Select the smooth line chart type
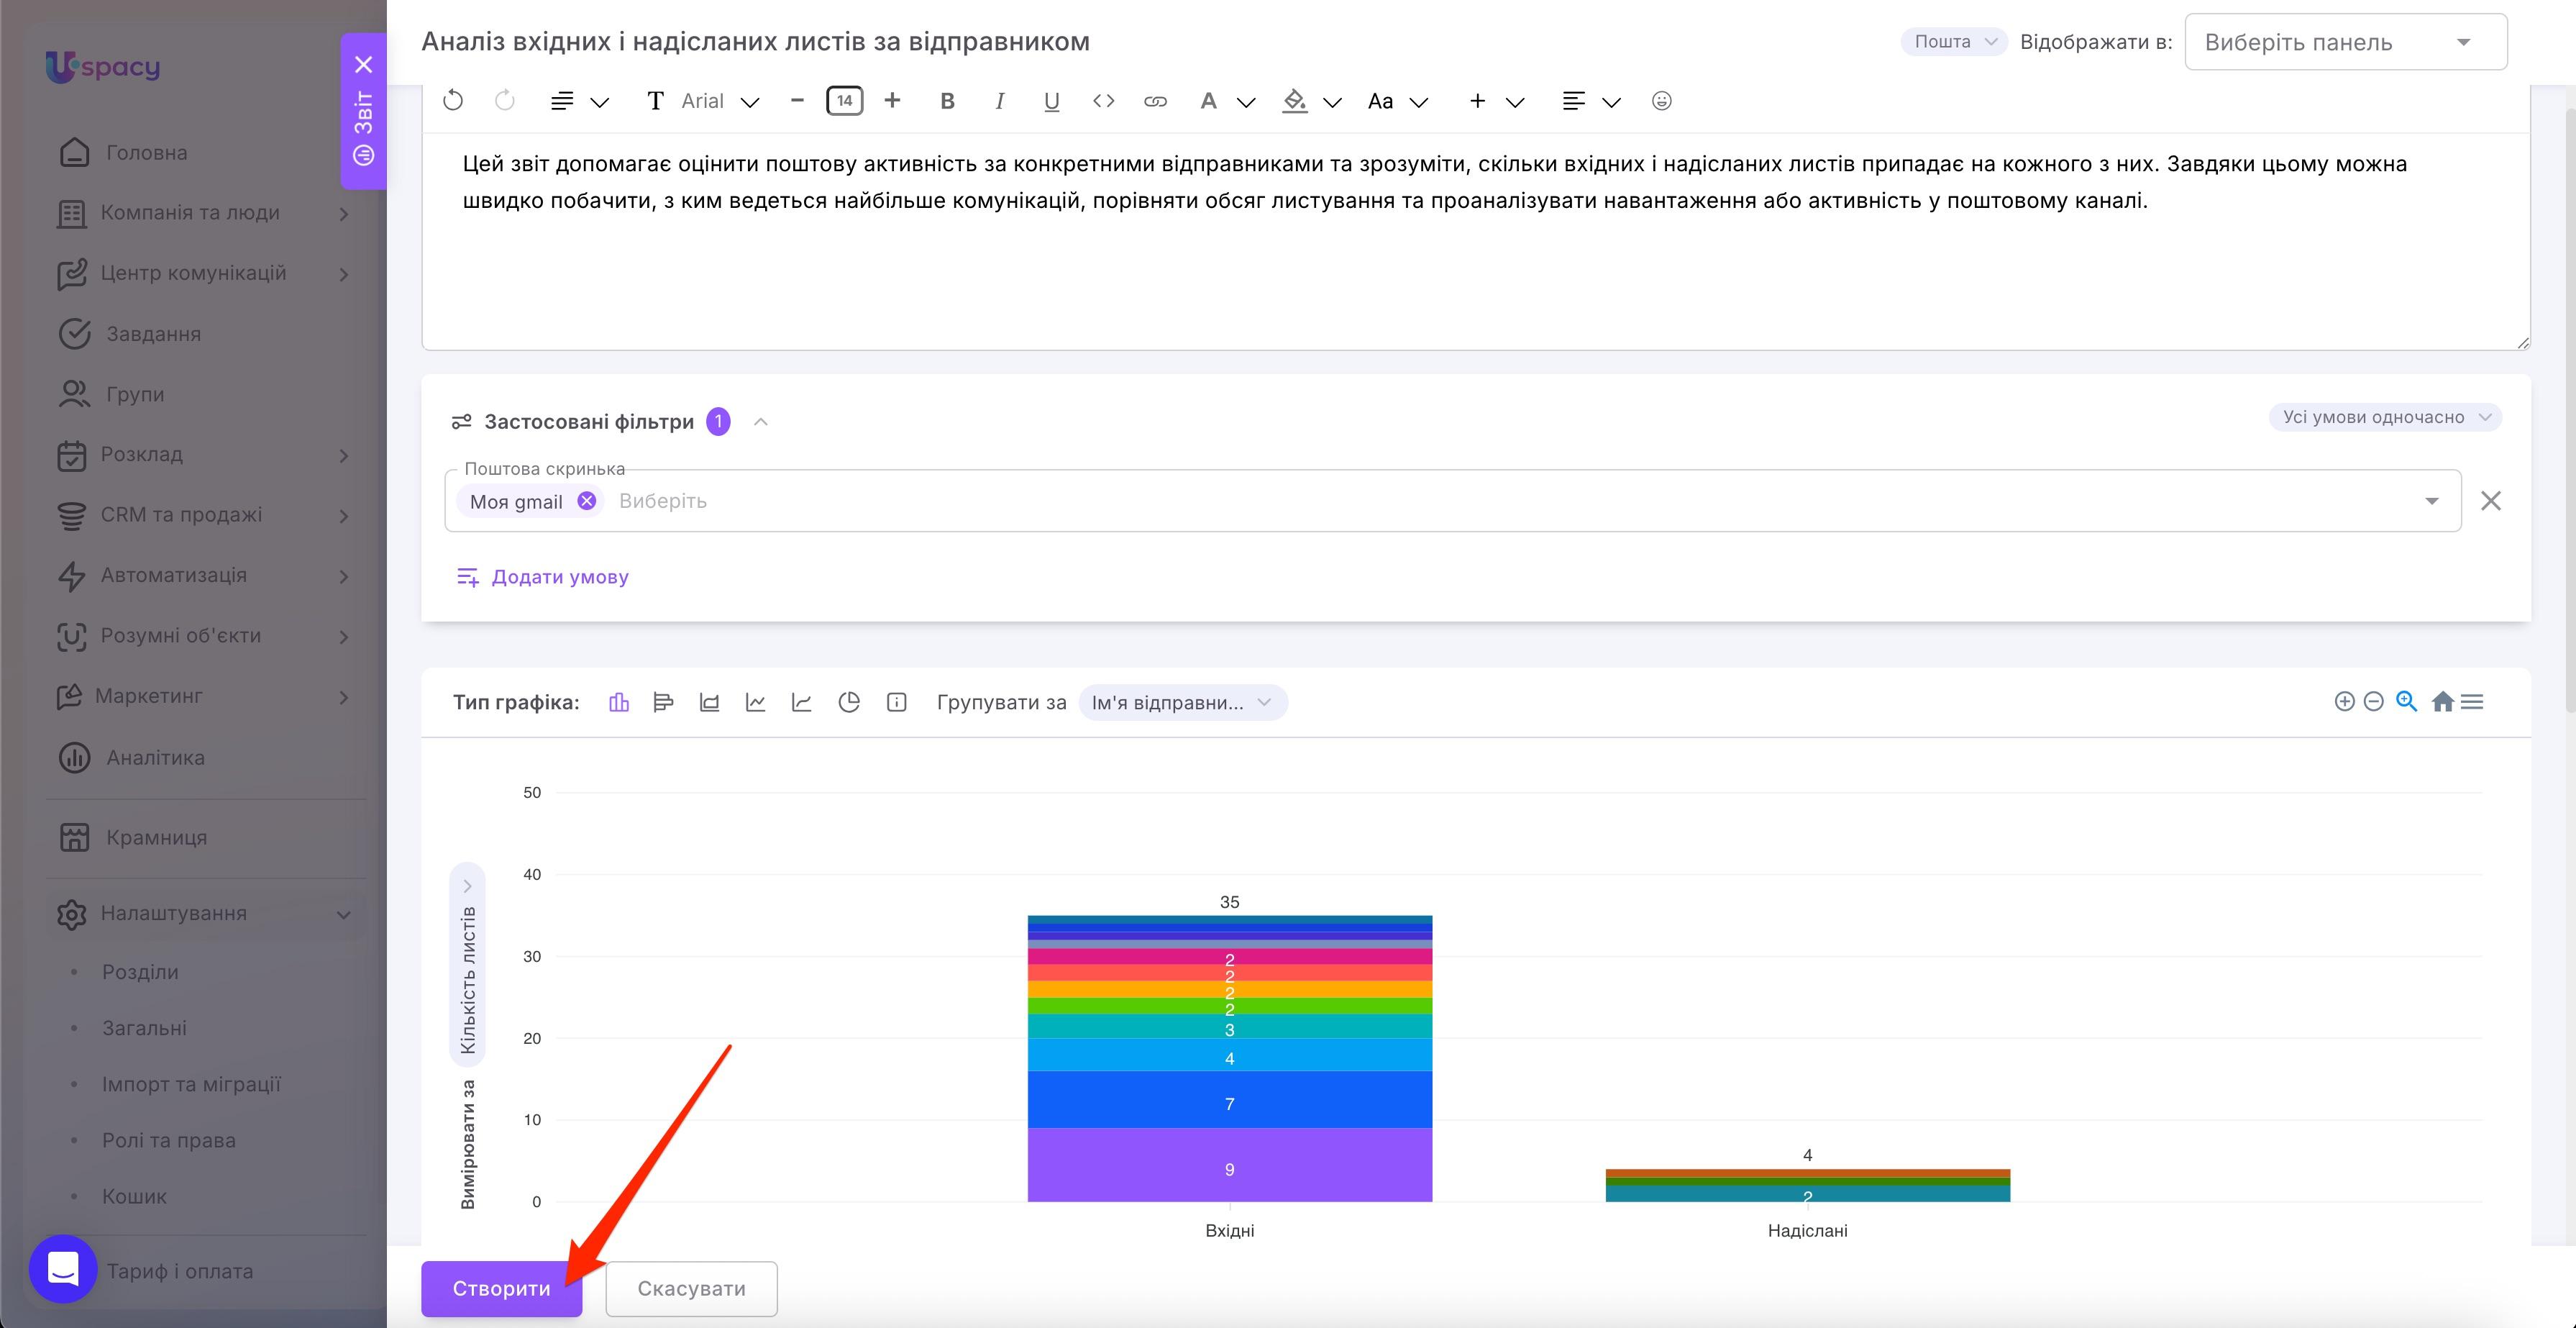The width and height of the screenshot is (2576, 1328). [801, 702]
